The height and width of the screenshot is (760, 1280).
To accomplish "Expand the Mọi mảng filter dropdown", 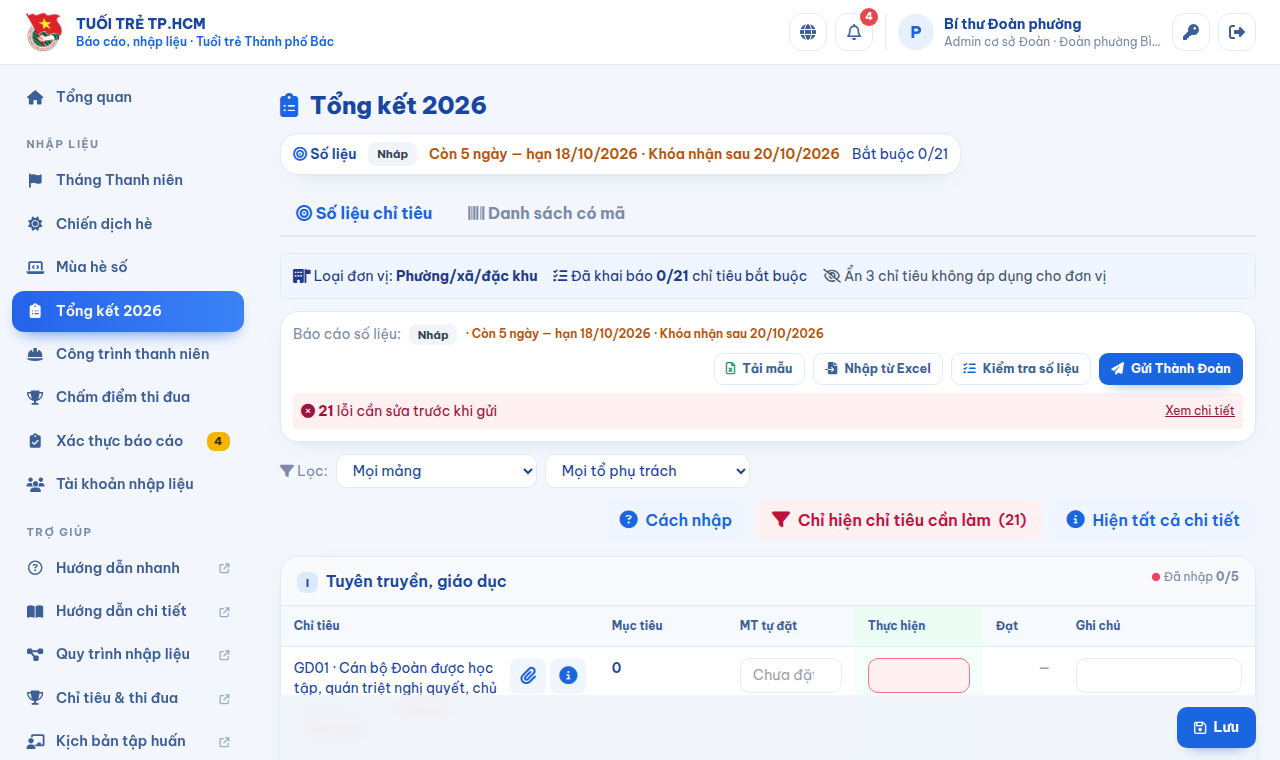I will 437,471.
